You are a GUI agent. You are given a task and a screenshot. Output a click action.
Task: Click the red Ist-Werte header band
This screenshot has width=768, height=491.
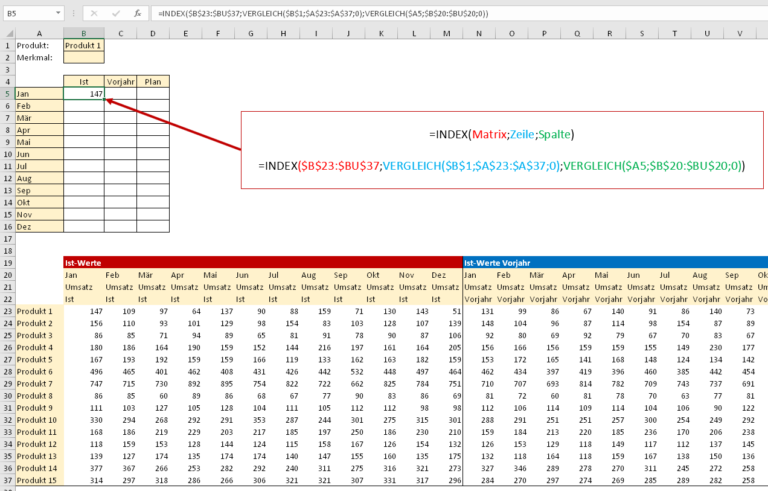[x=262, y=262]
